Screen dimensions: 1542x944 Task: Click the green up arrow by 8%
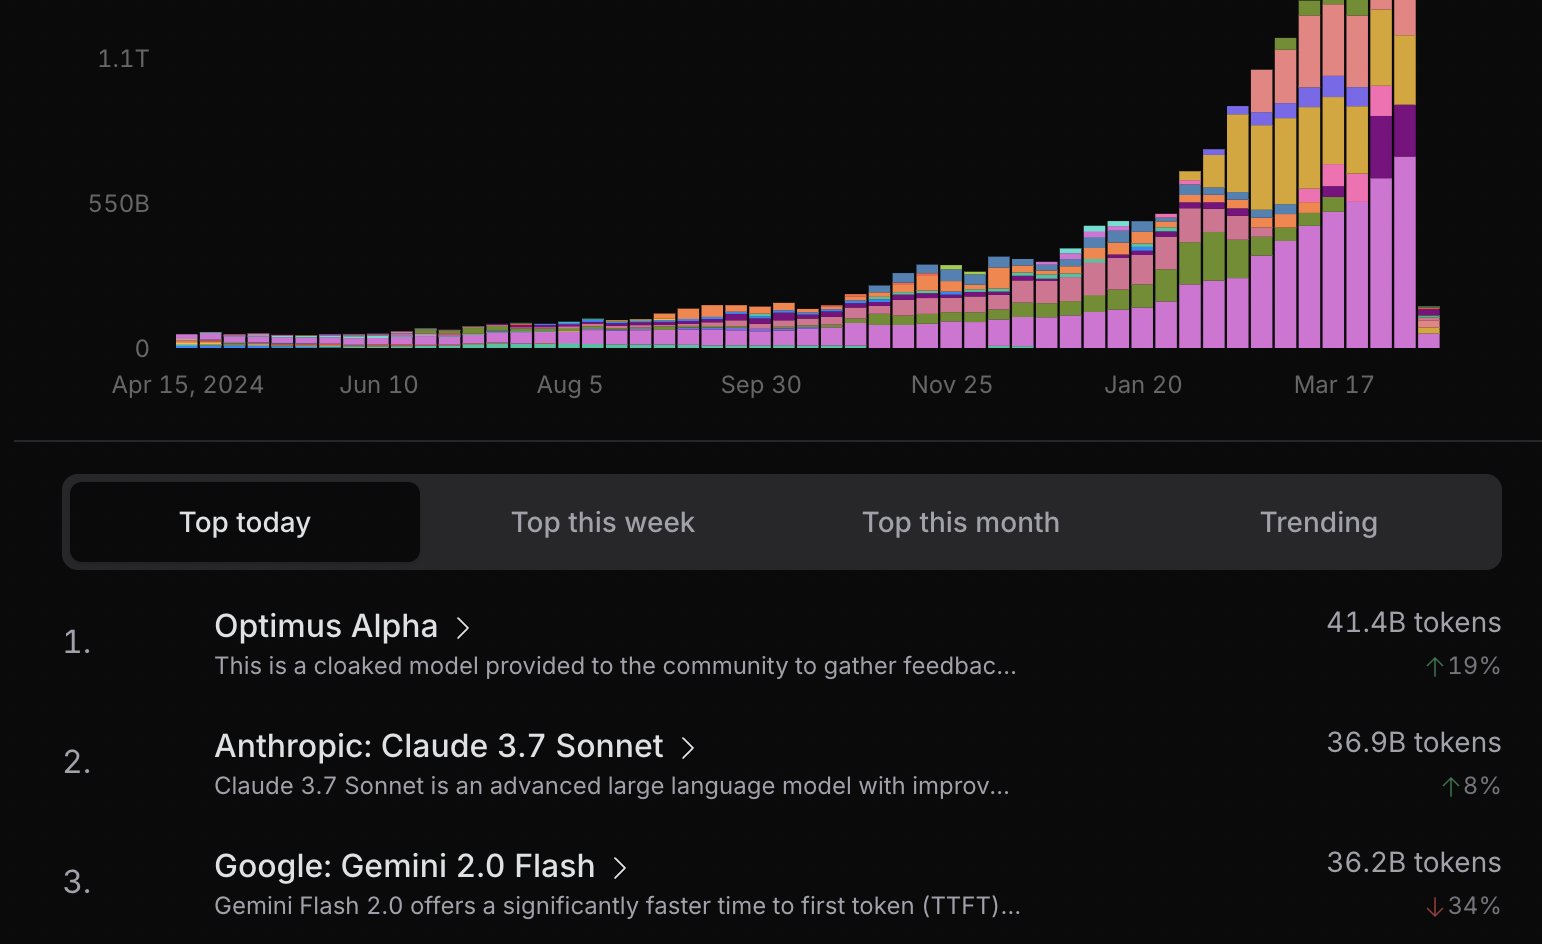pos(1451,787)
